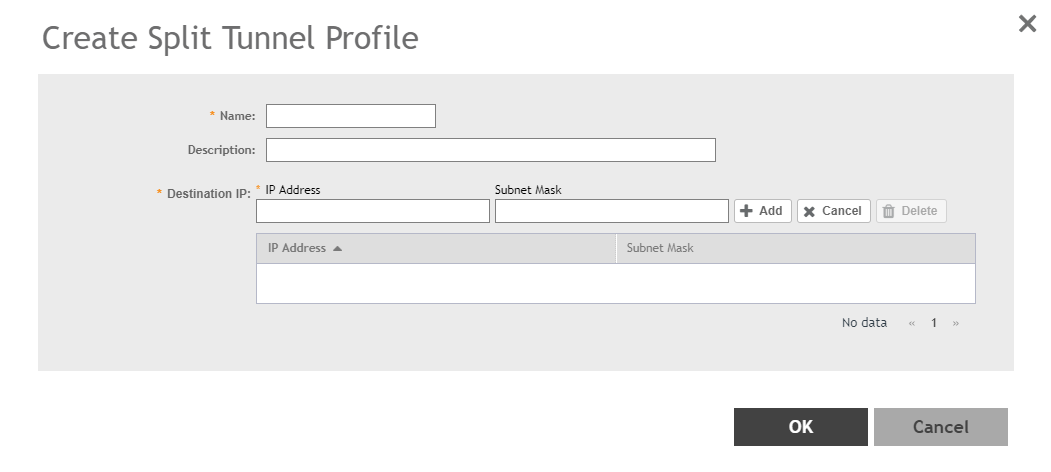Click the empty row in the IP table
This screenshot has height=472, width=1051.
tap(615, 283)
